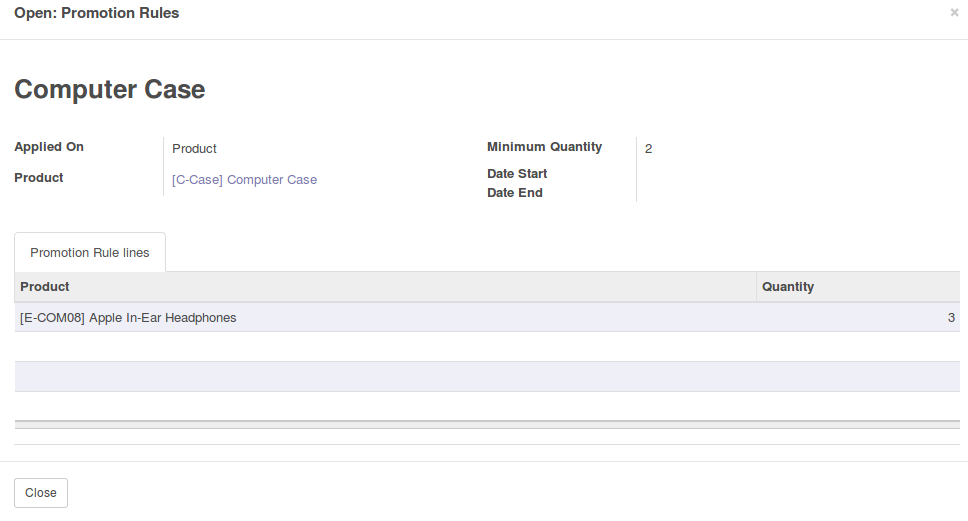Click the Computer Case heading

[x=110, y=90]
